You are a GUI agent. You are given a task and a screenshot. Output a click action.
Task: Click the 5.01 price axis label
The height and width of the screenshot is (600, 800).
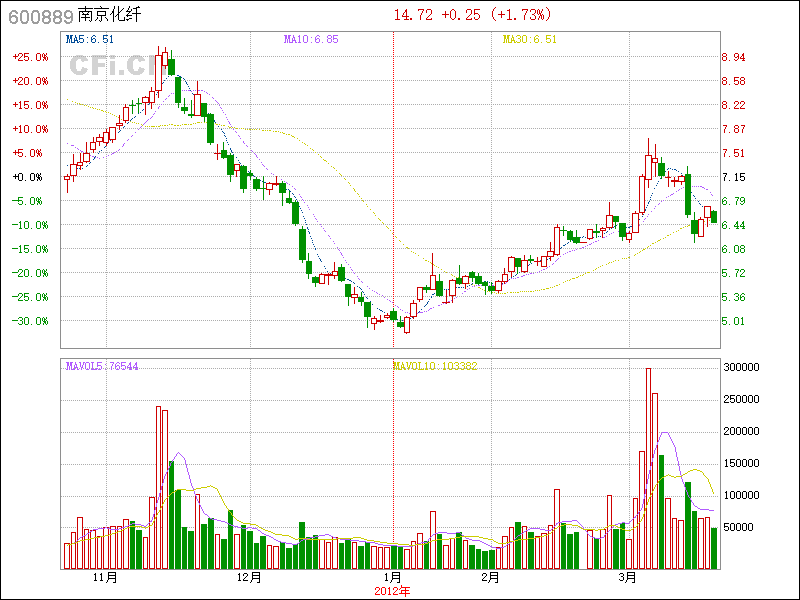733,321
